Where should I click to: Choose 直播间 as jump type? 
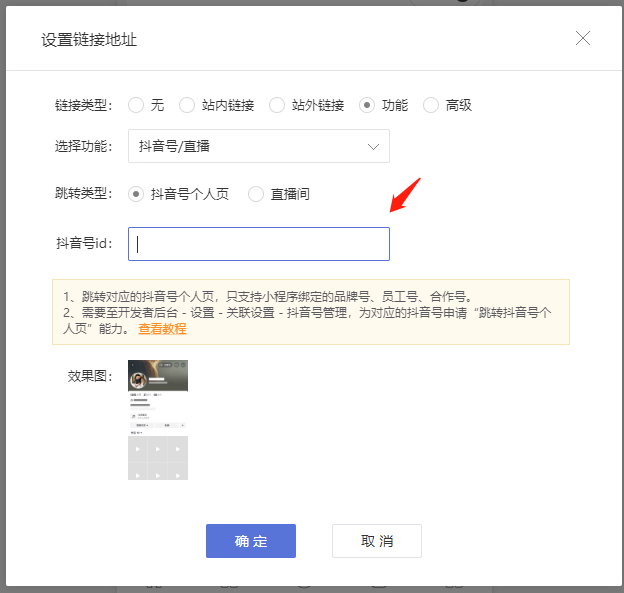click(x=256, y=194)
